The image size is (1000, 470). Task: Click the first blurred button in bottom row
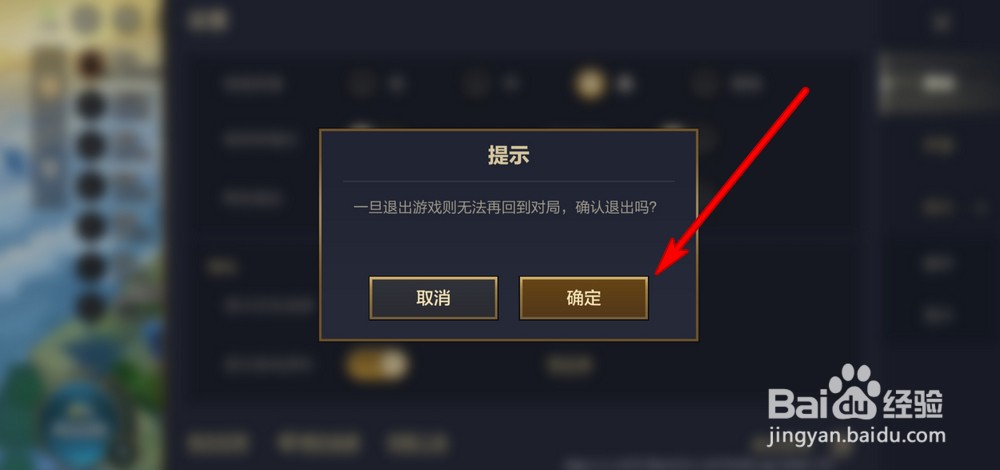218,443
